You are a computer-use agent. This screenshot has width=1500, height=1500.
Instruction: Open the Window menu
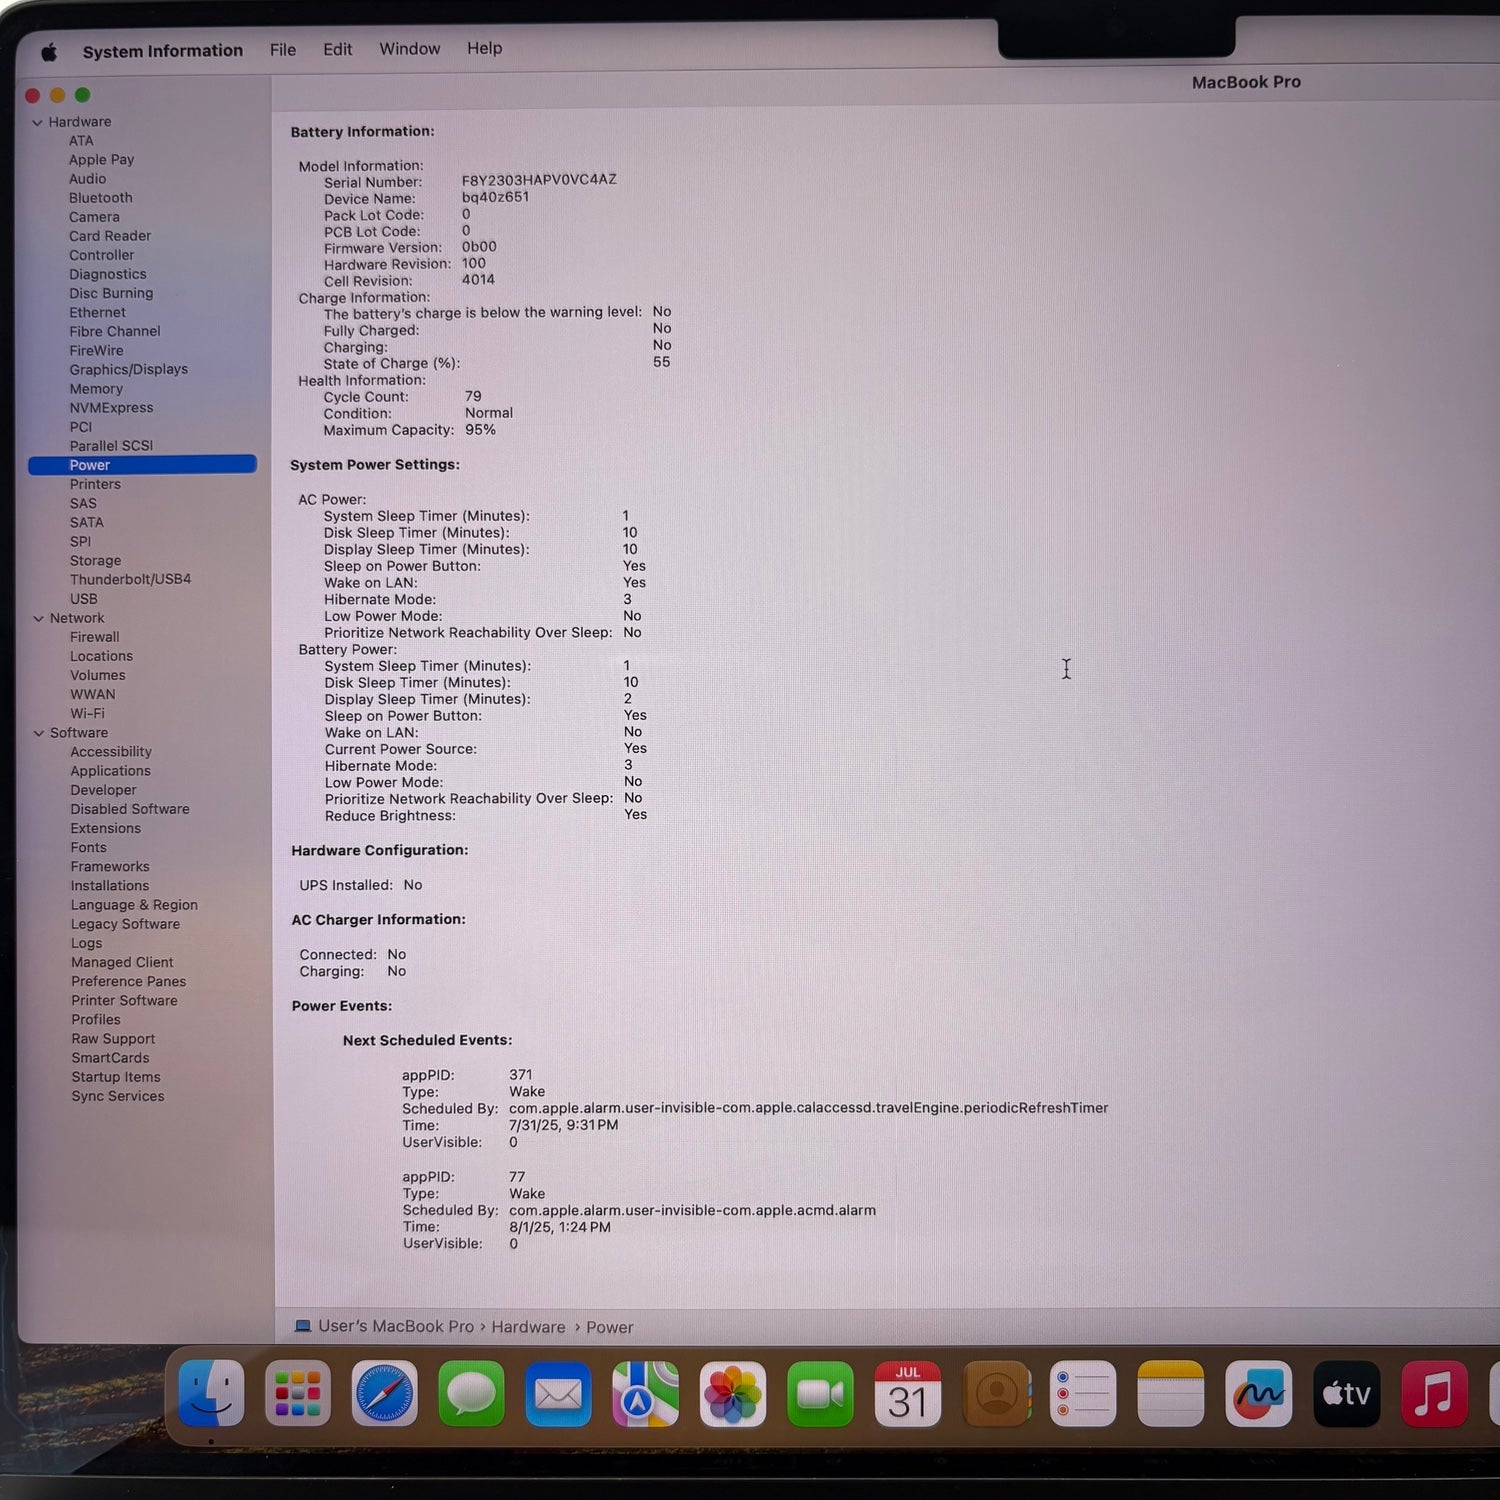pyautogui.click(x=409, y=49)
